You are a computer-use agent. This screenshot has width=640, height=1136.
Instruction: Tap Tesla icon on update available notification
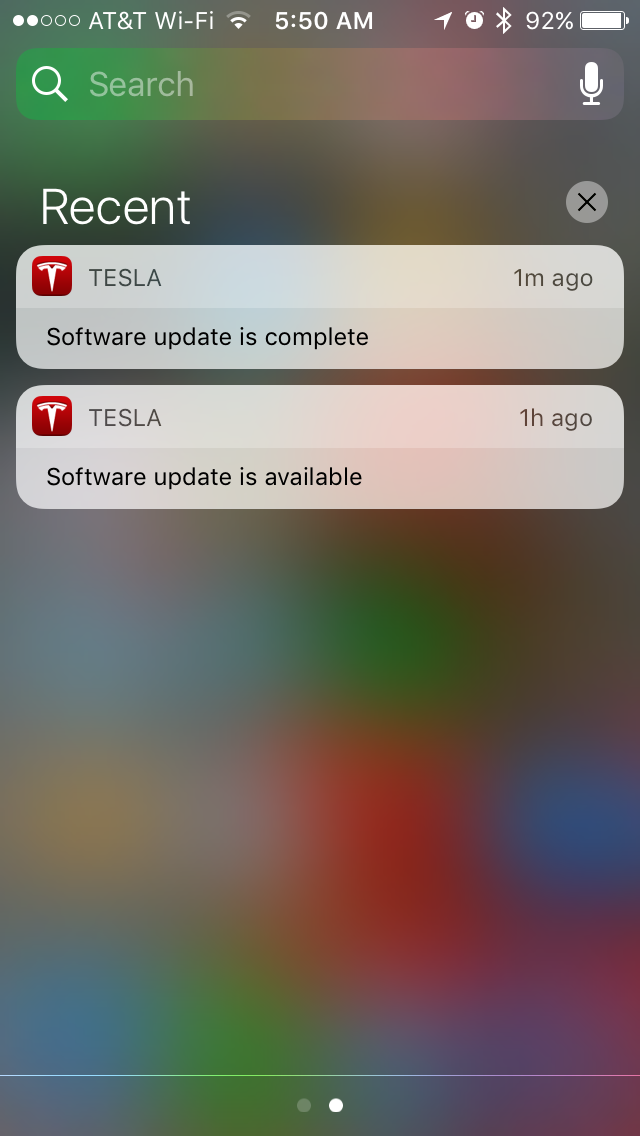point(52,416)
